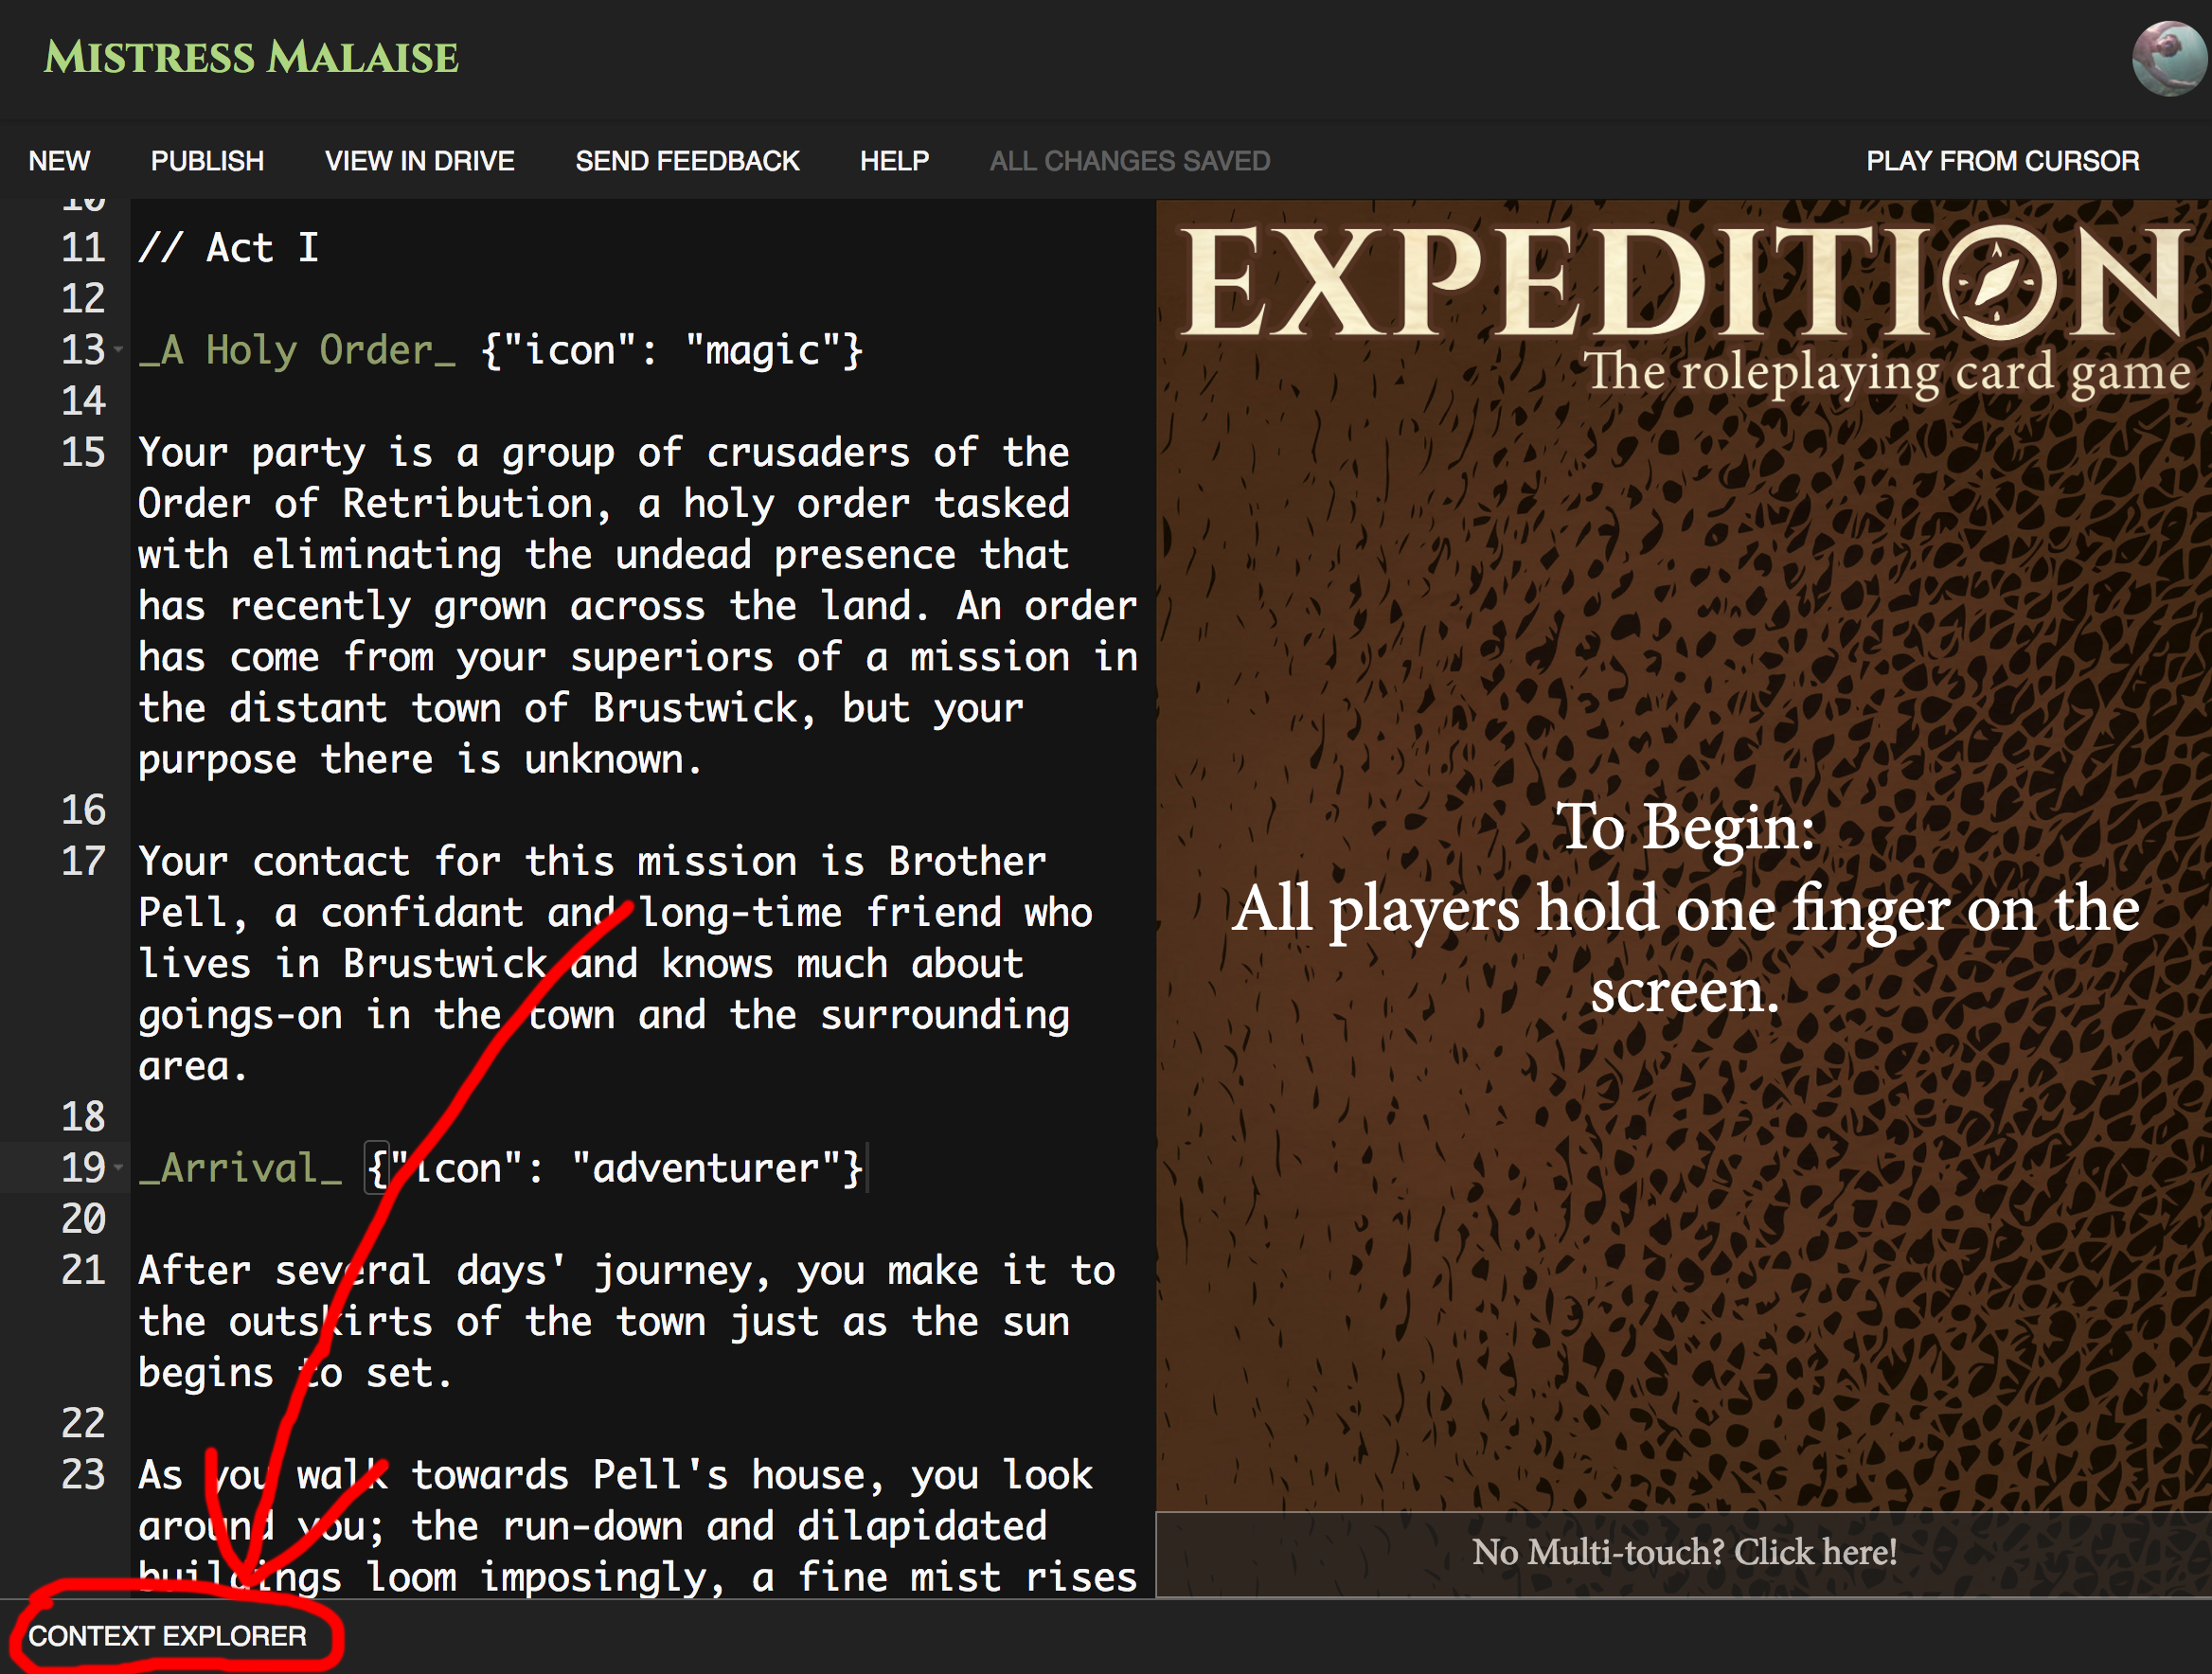Viewport: 2212px width, 1674px height.
Task: Open the user profile avatar
Action: pos(2170,58)
